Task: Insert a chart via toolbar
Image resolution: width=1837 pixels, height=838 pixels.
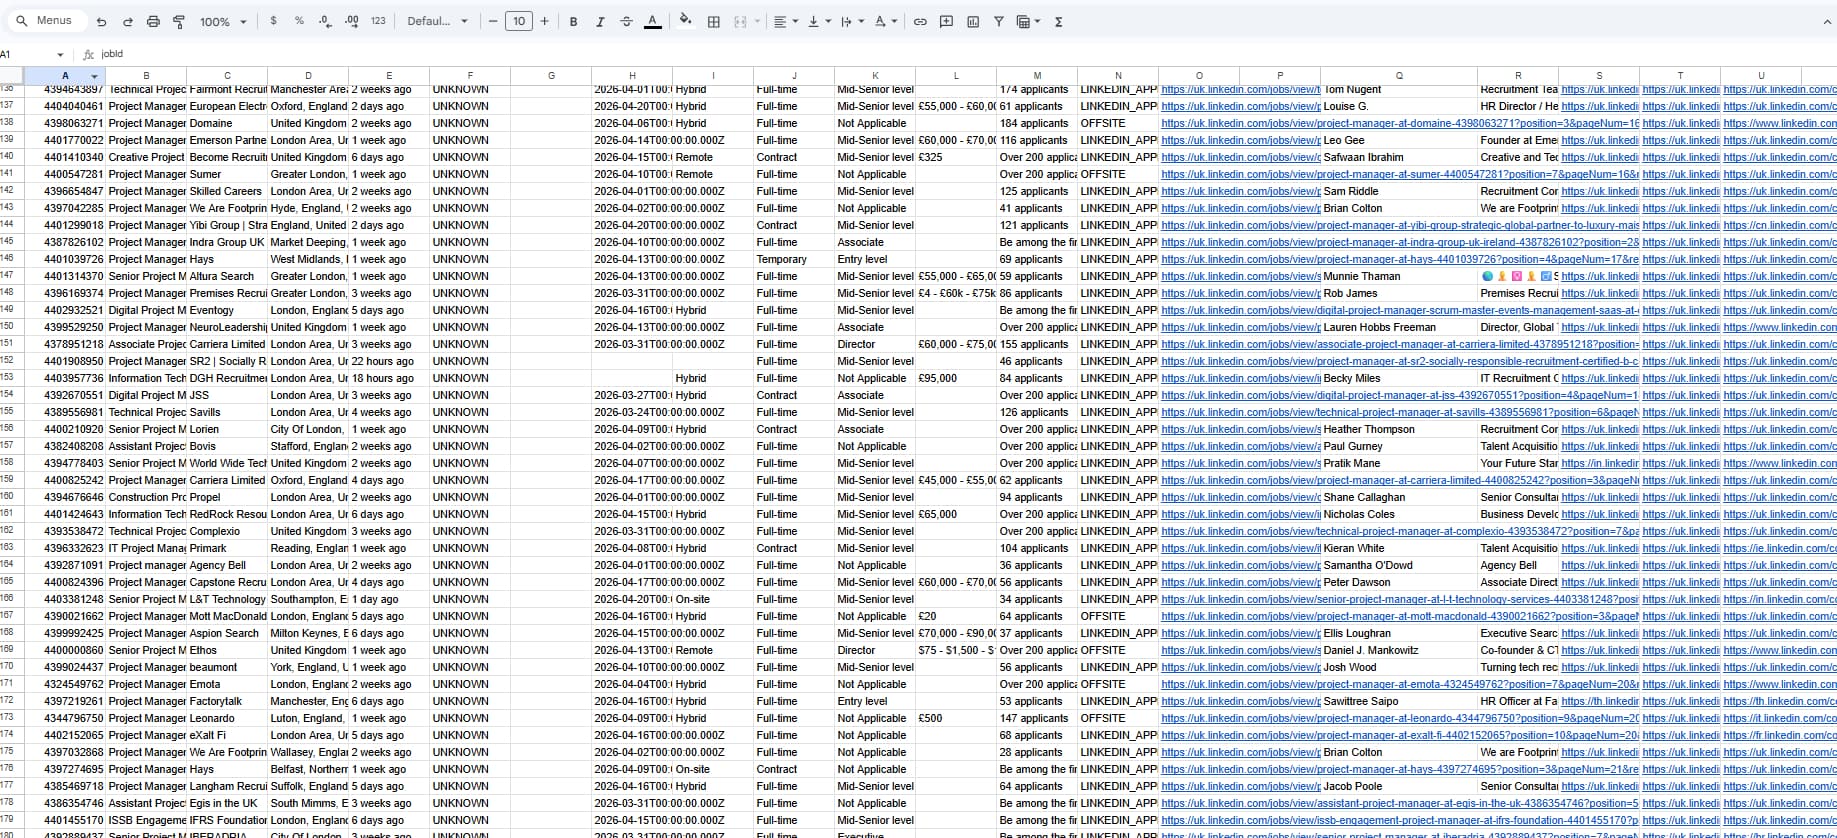Action: point(973,21)
